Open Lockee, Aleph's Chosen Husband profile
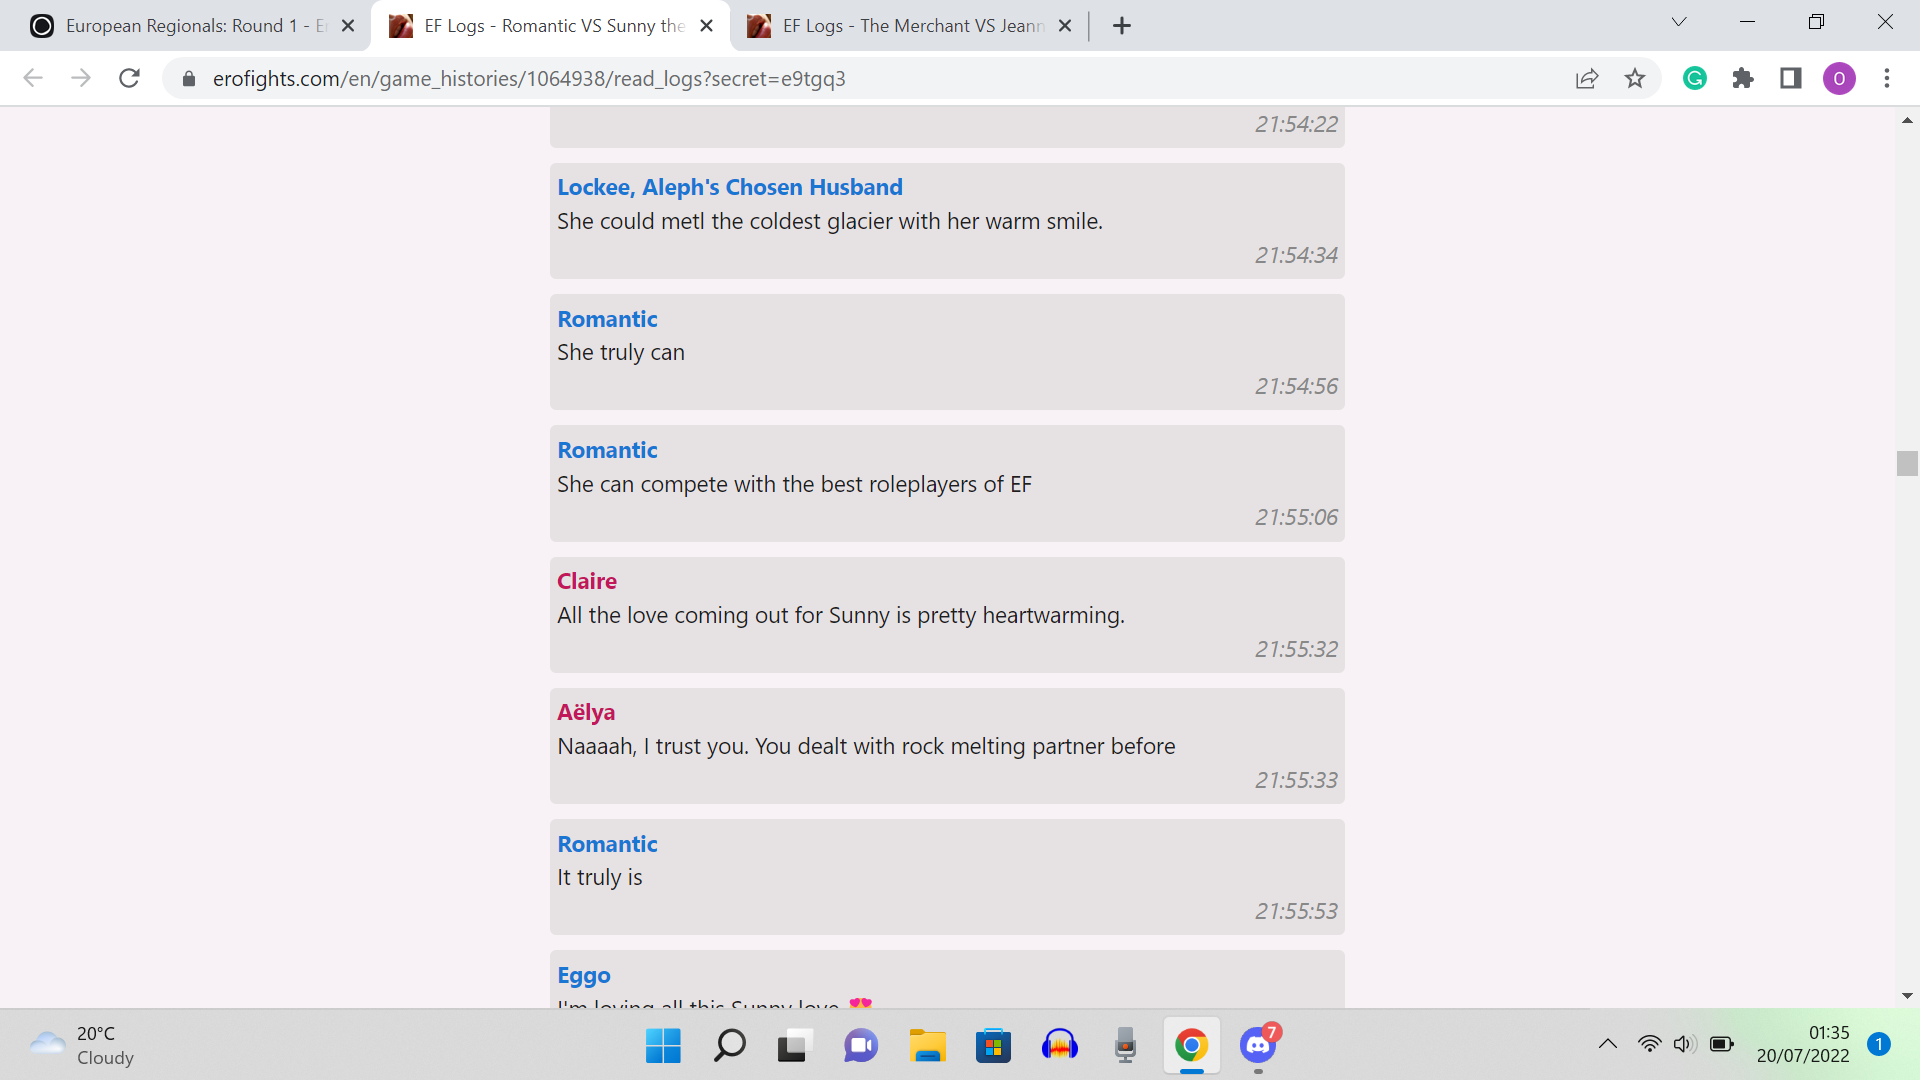Screen dimensions: 1920x1080 (729, 187)
